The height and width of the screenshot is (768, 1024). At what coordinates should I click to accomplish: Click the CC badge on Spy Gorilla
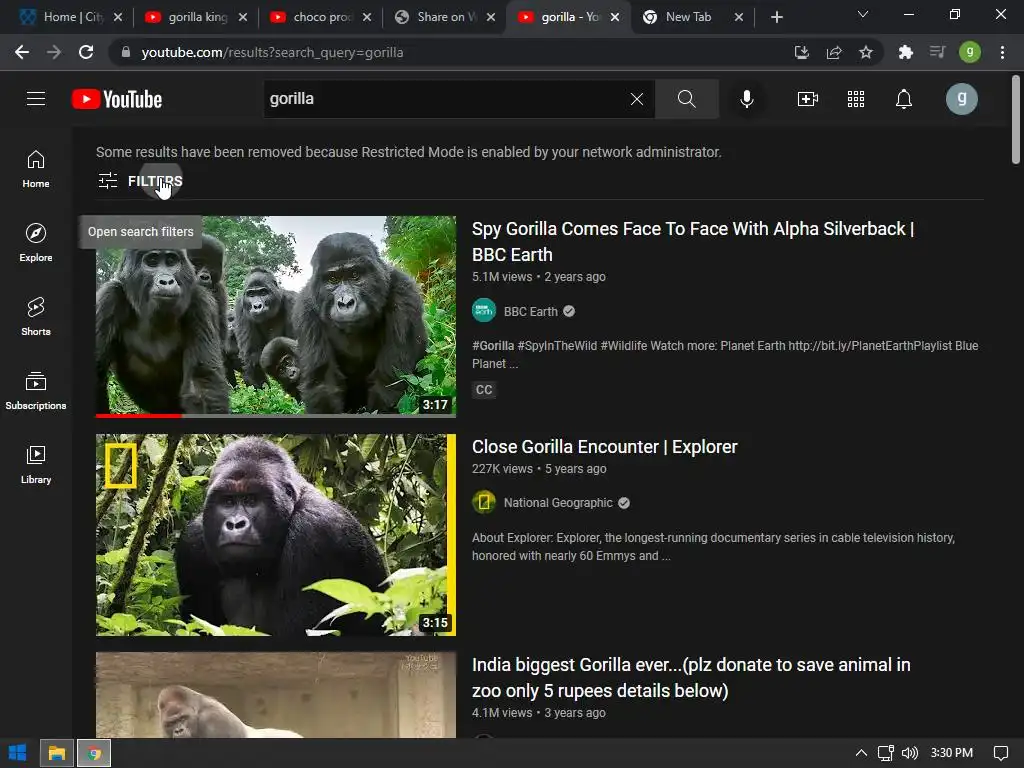(484, 390)
